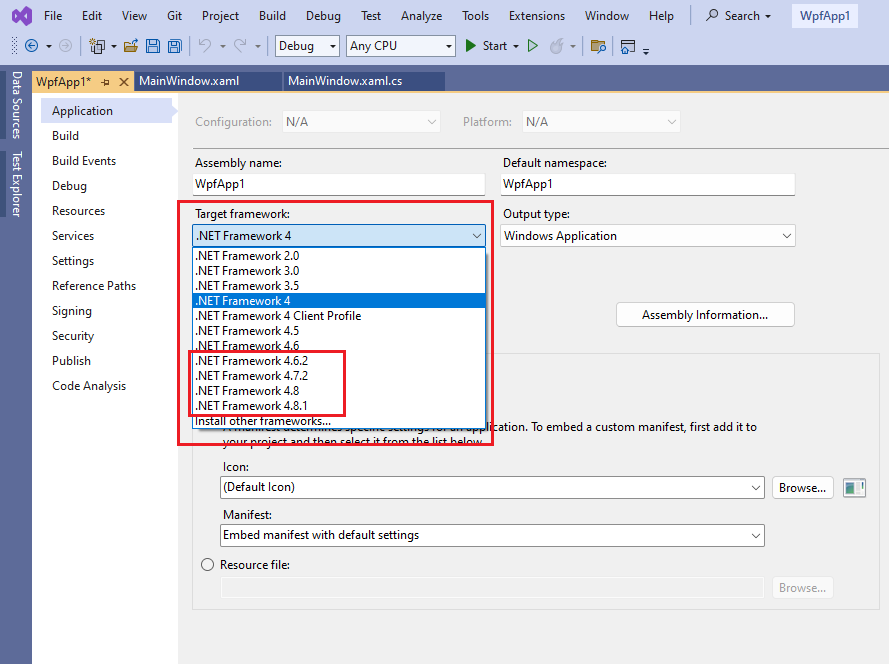The height and width of the screenshot is (664, 889).
Task: Choose .NET Framework 4.8.1 from list
Action: click(339, 406)
